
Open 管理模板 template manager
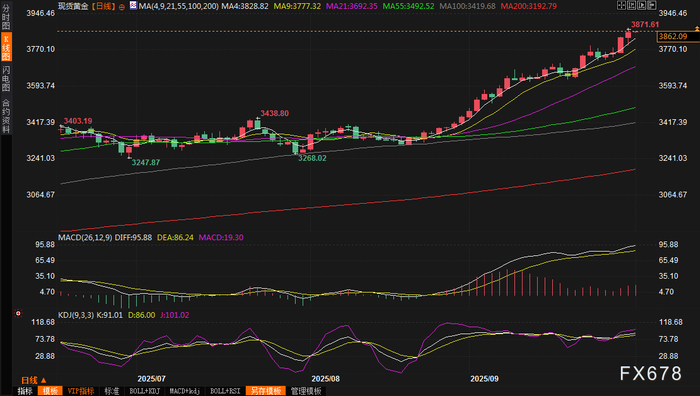306,391
